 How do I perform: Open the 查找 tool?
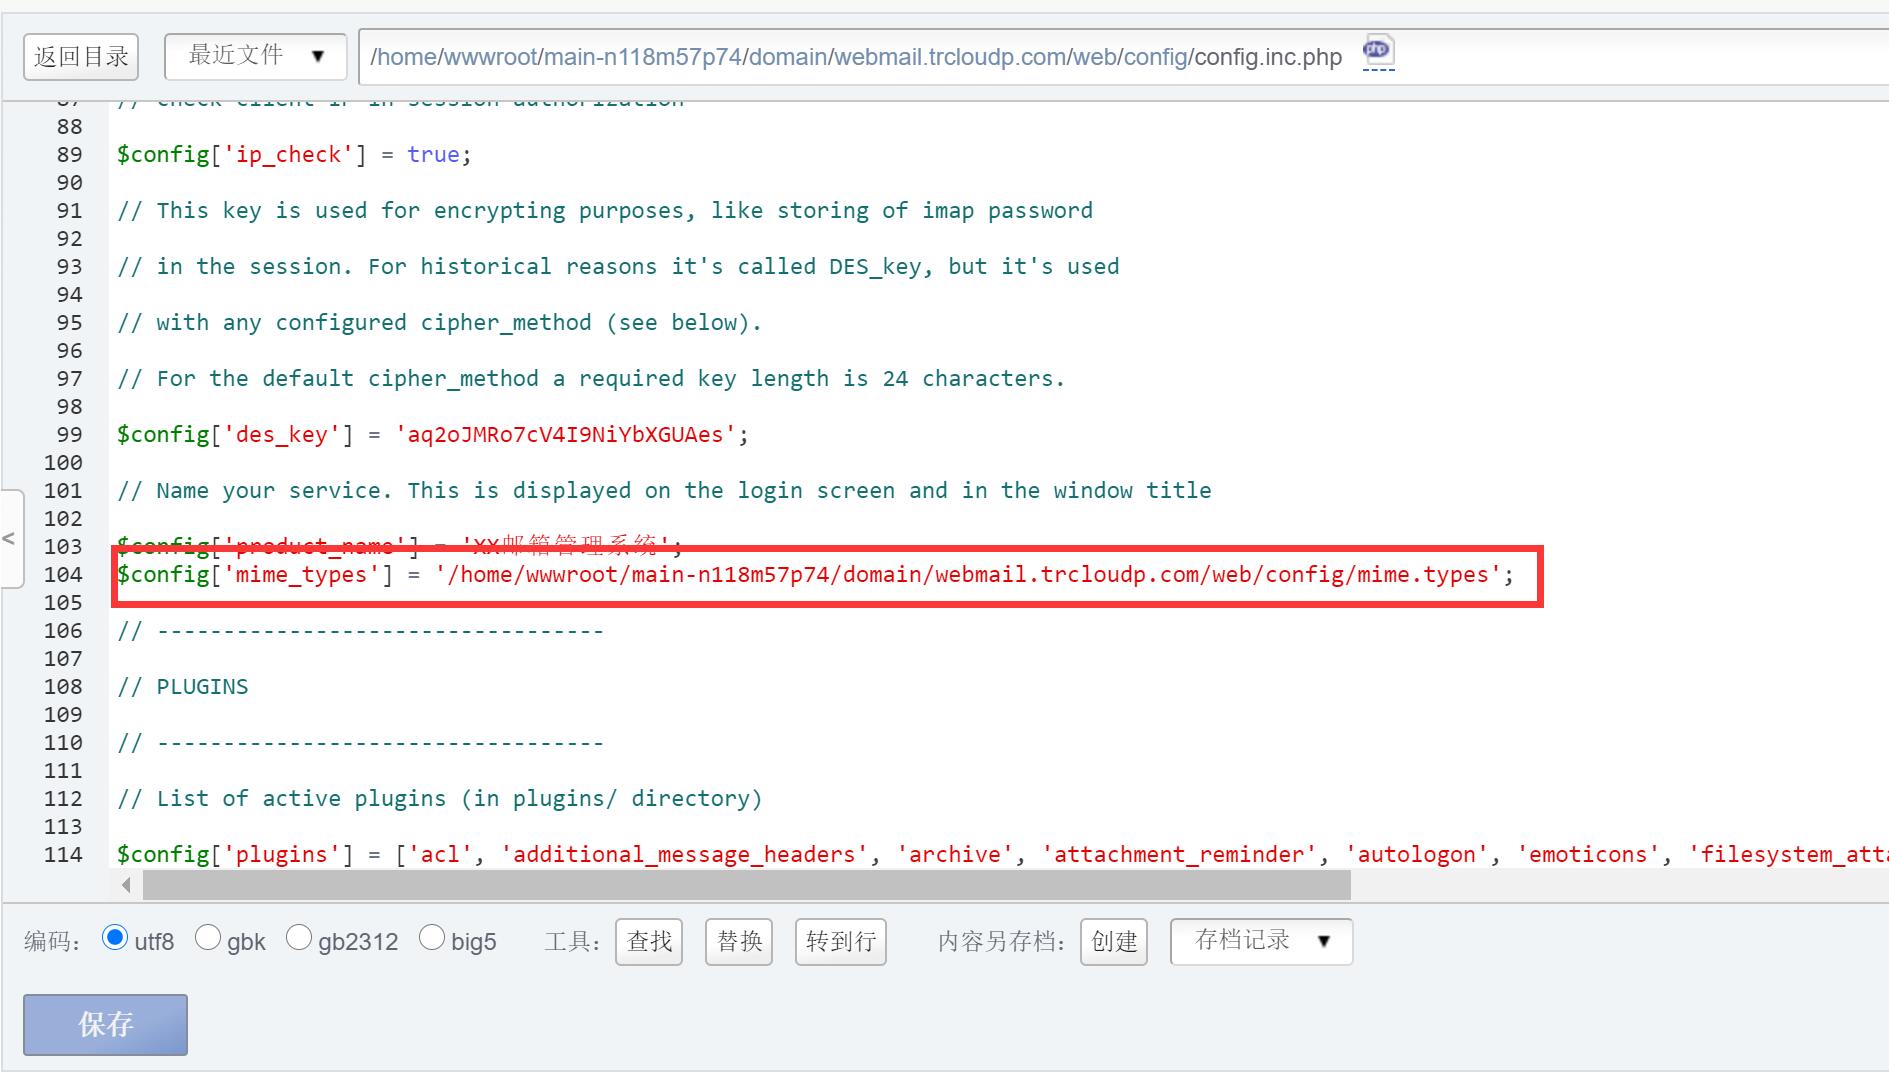coord(649,942)
